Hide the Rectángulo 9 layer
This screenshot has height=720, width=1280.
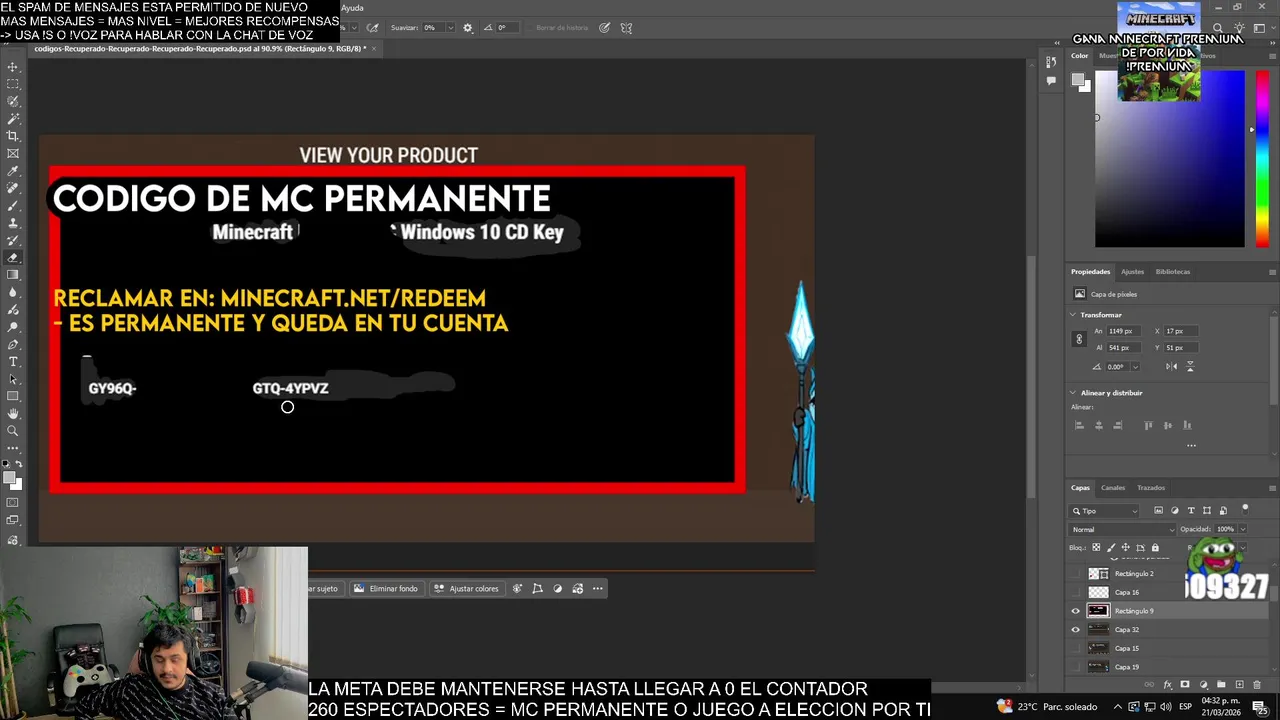click(1076, 611)
